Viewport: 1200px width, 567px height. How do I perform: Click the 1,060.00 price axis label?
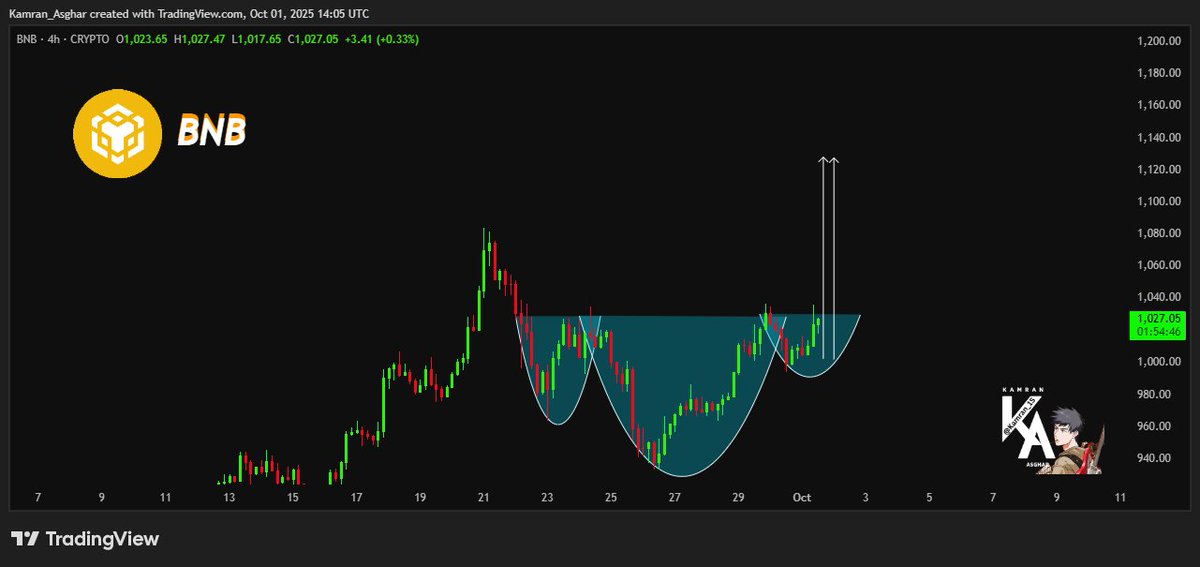tap(1160, 265)
